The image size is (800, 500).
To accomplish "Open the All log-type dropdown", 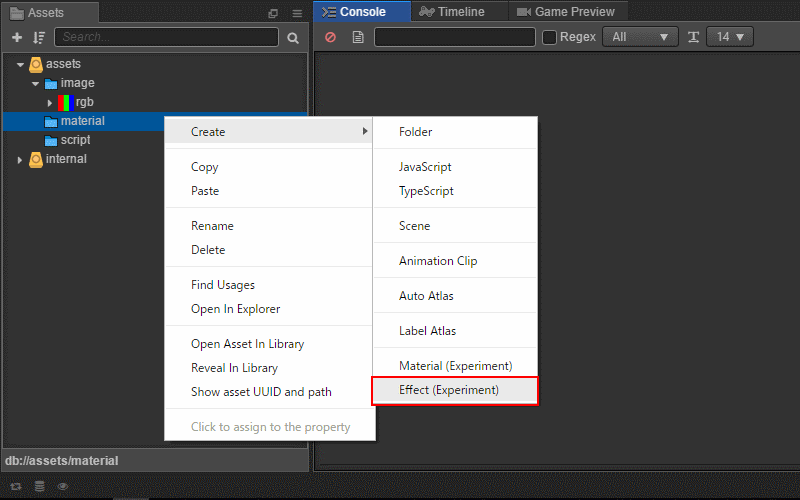I will pos(640,37).
